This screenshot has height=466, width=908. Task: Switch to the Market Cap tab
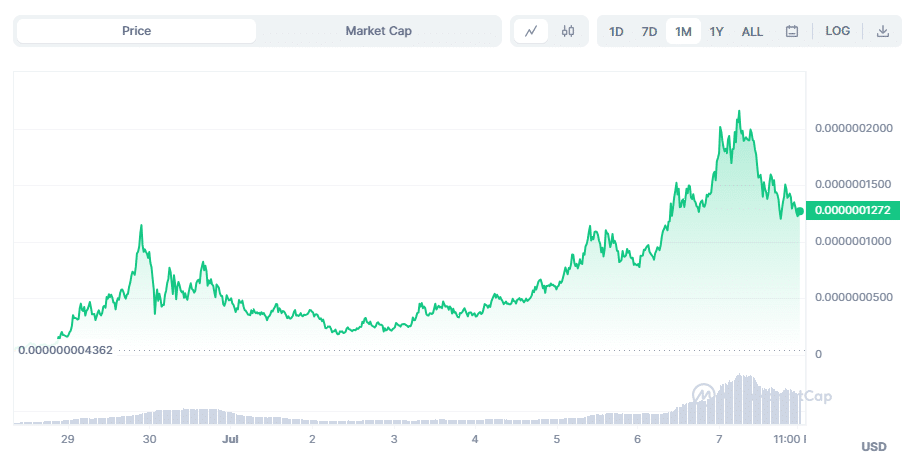(x=379, y=31)
